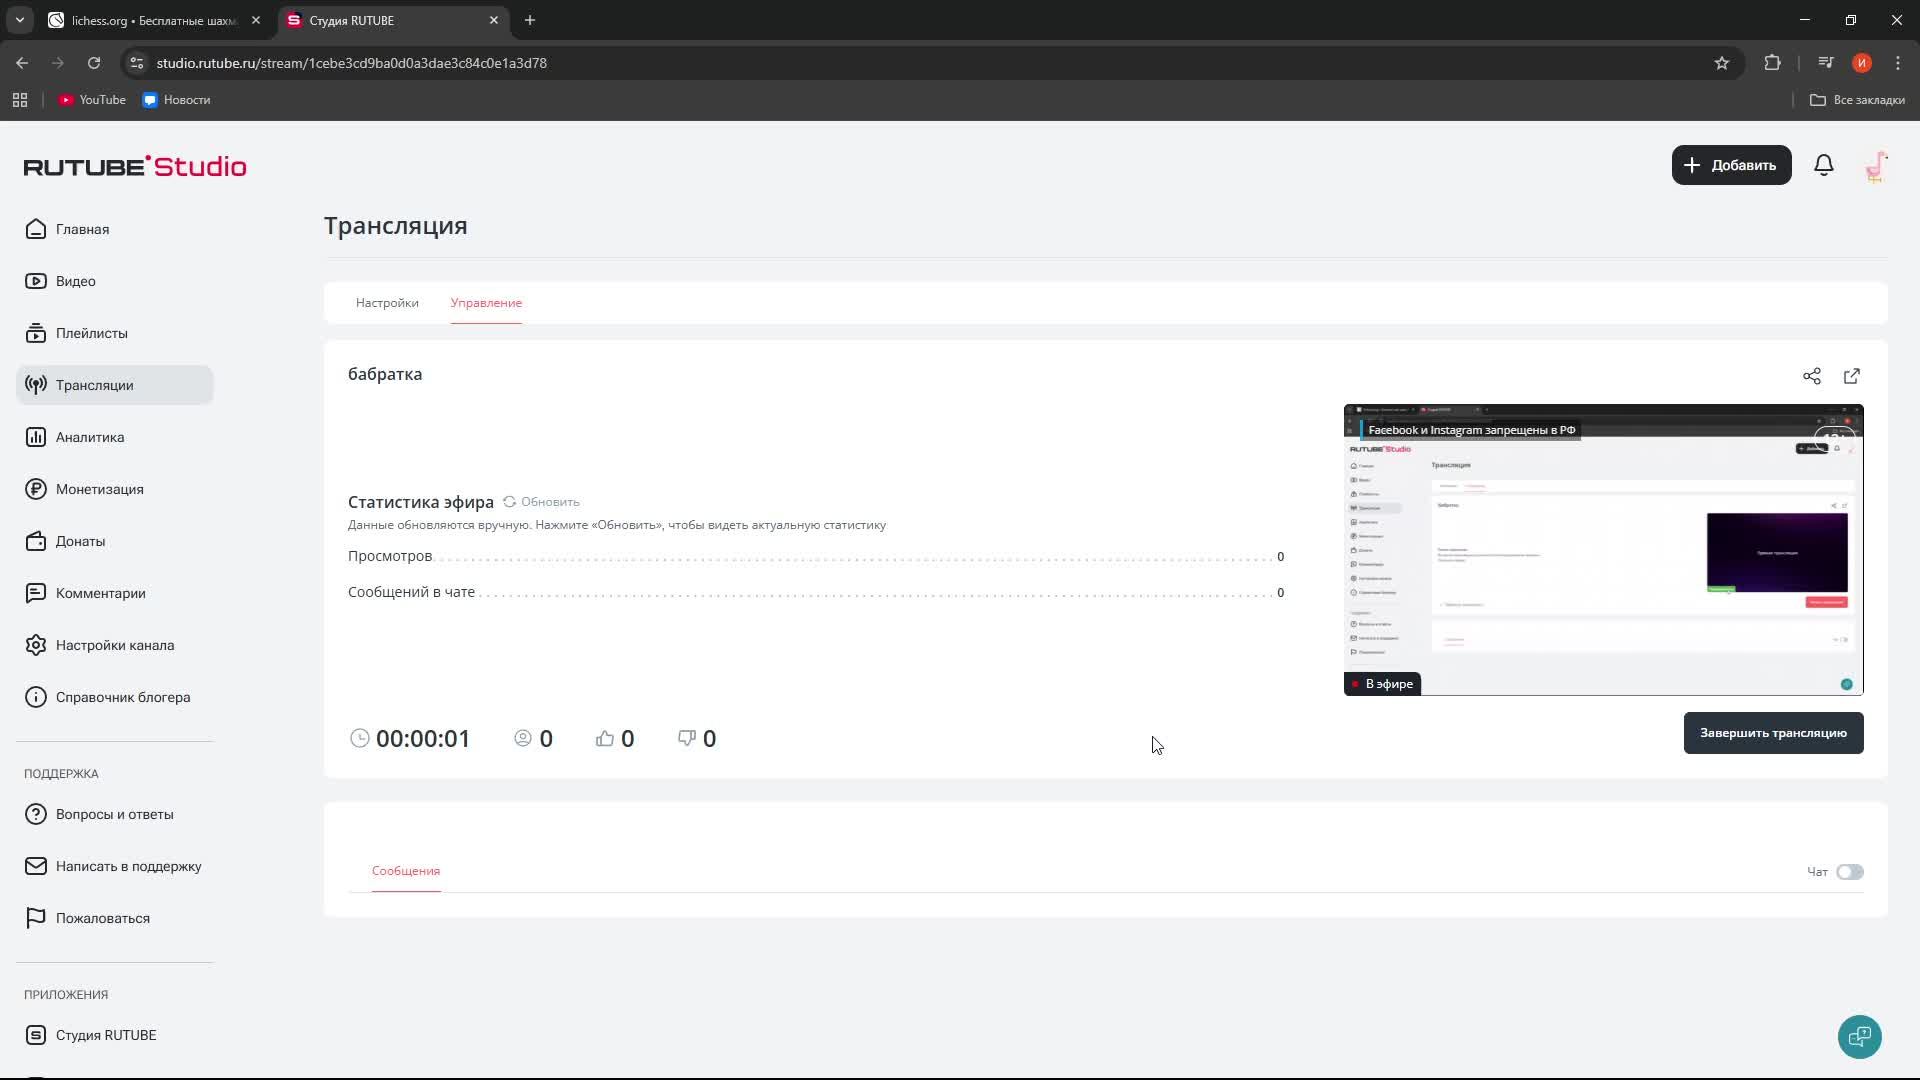Go to Монетизация section
Screen dimensions: 1920x1080
[x=99, y=489]
